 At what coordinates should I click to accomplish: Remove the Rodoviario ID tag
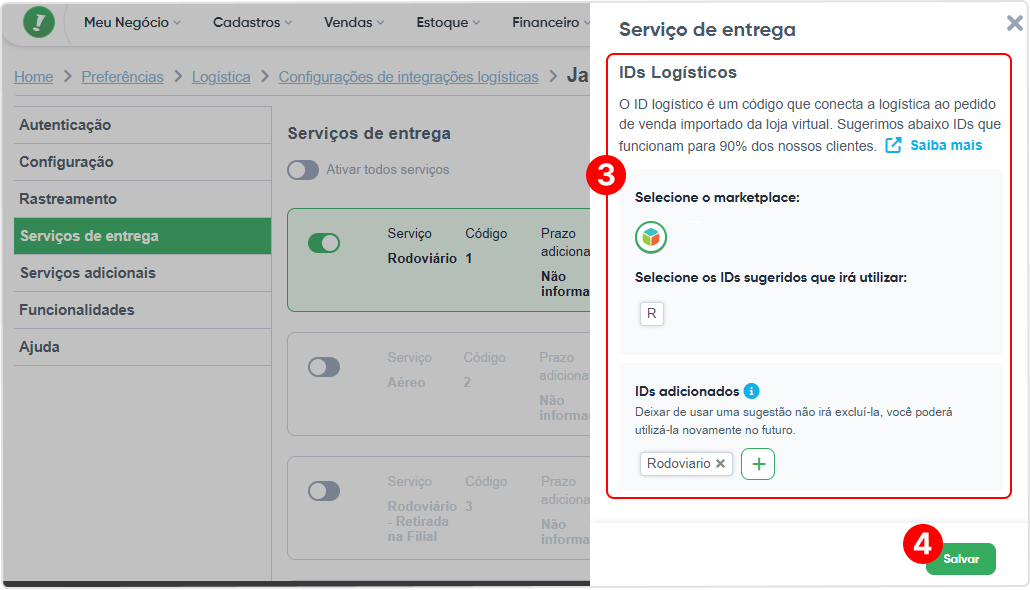[721, 463]
